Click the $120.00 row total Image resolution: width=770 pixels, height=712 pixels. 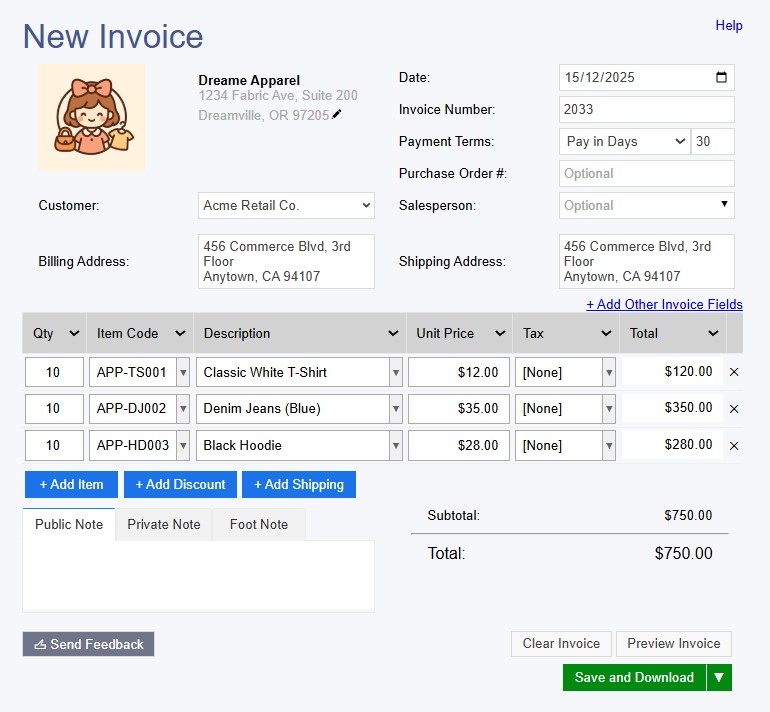coord(688,371)
